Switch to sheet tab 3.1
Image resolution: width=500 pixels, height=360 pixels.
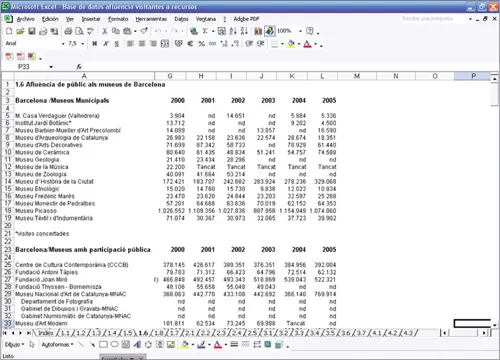point(268,333)
